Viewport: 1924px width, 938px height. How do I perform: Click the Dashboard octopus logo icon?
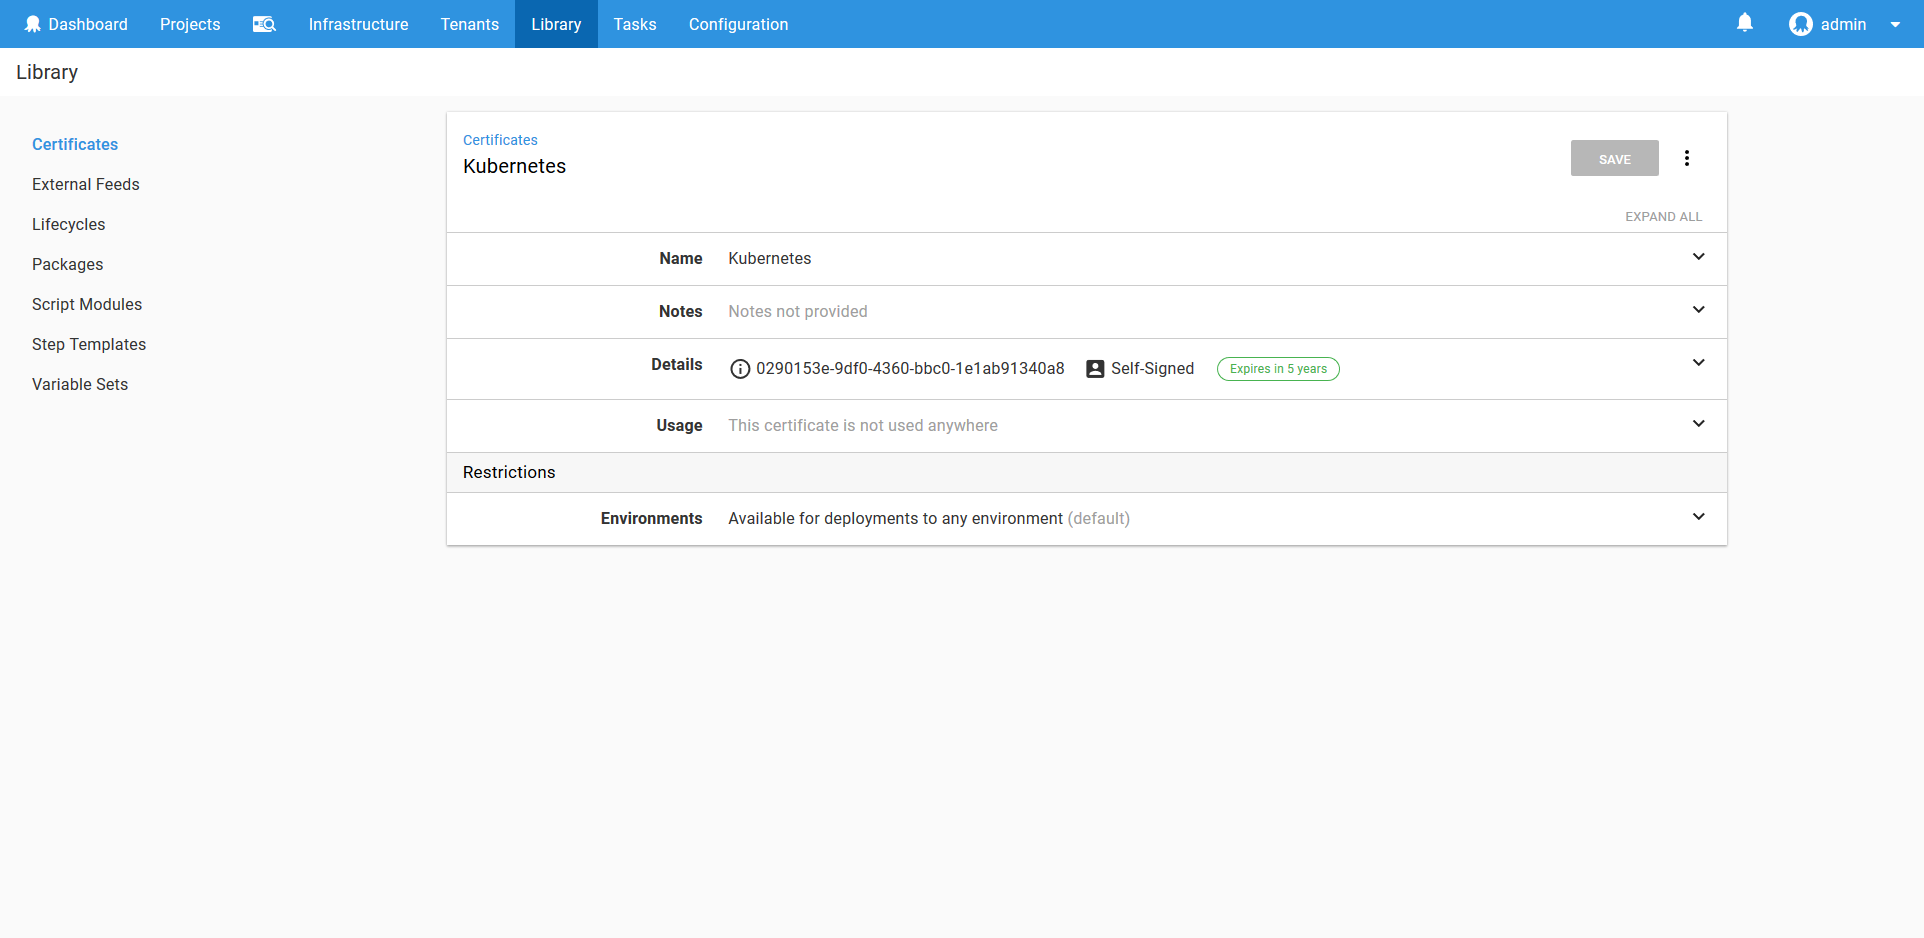(33, 23)
